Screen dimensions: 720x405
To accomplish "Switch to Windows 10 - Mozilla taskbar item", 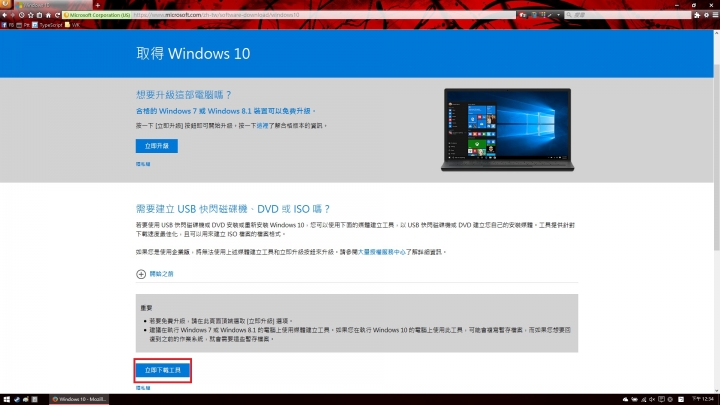I will tap(79, 399).
